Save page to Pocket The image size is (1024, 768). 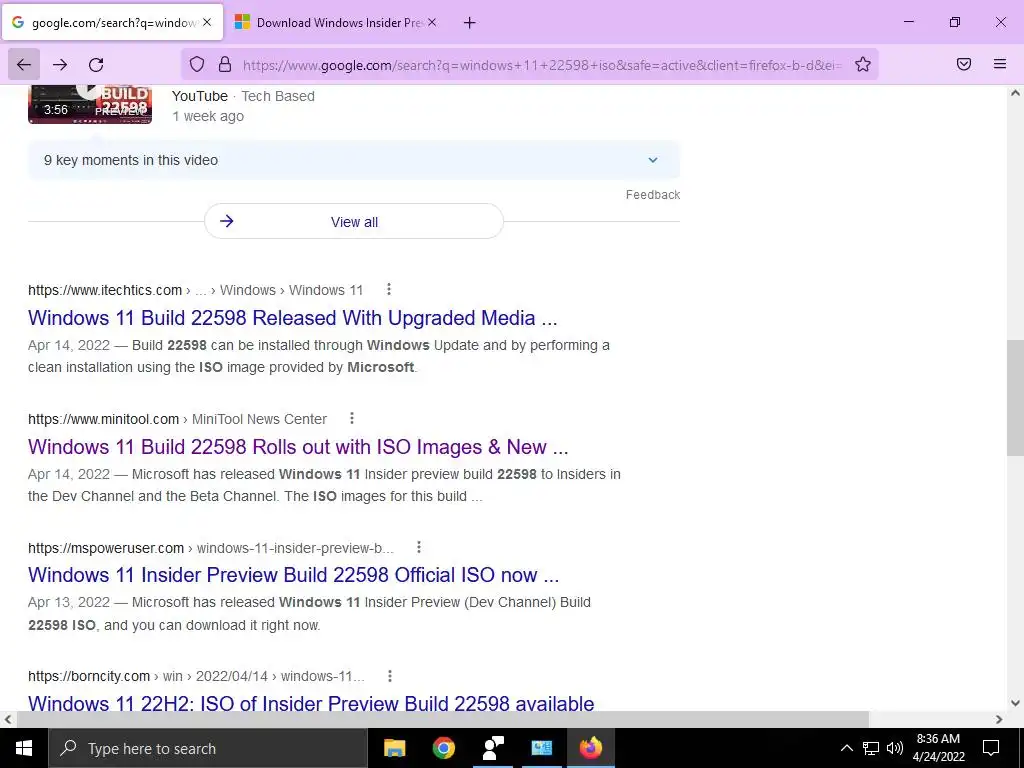click(x=964, y=64)
